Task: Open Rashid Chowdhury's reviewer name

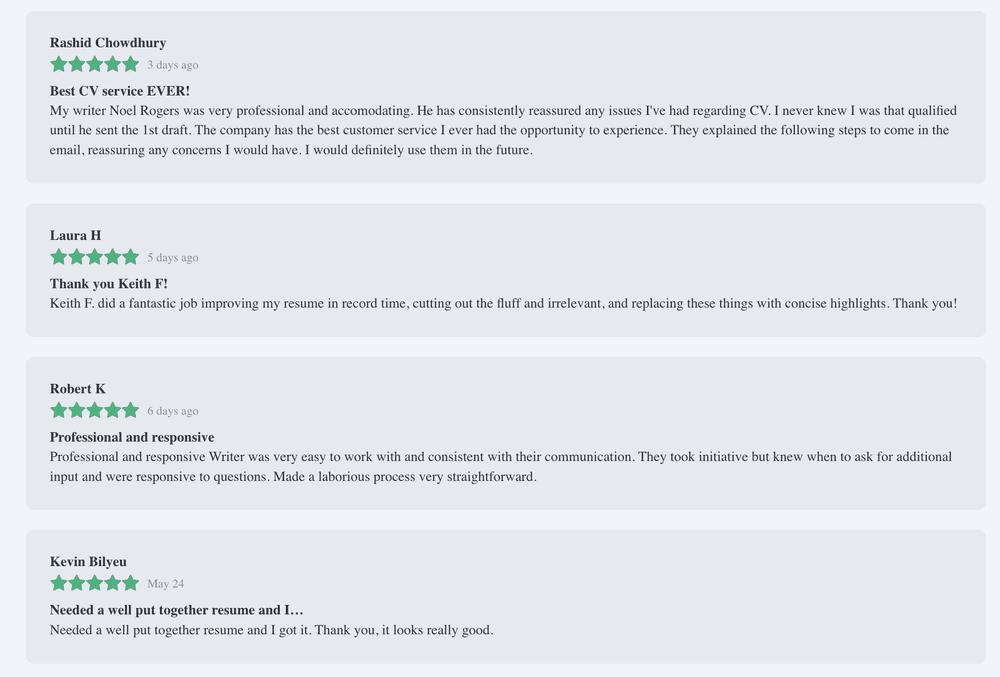Action: pos(108,43)
